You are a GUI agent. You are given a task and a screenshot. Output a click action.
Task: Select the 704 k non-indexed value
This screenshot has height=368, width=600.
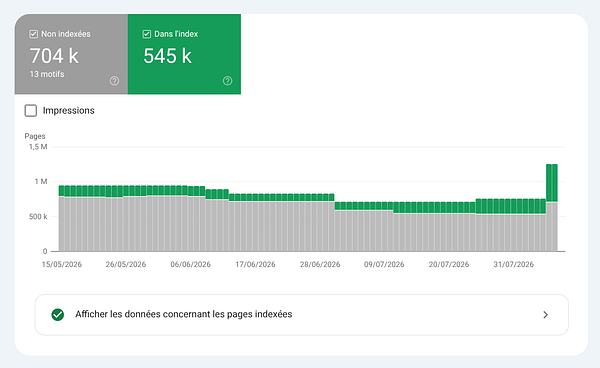(x=54, y=56)
